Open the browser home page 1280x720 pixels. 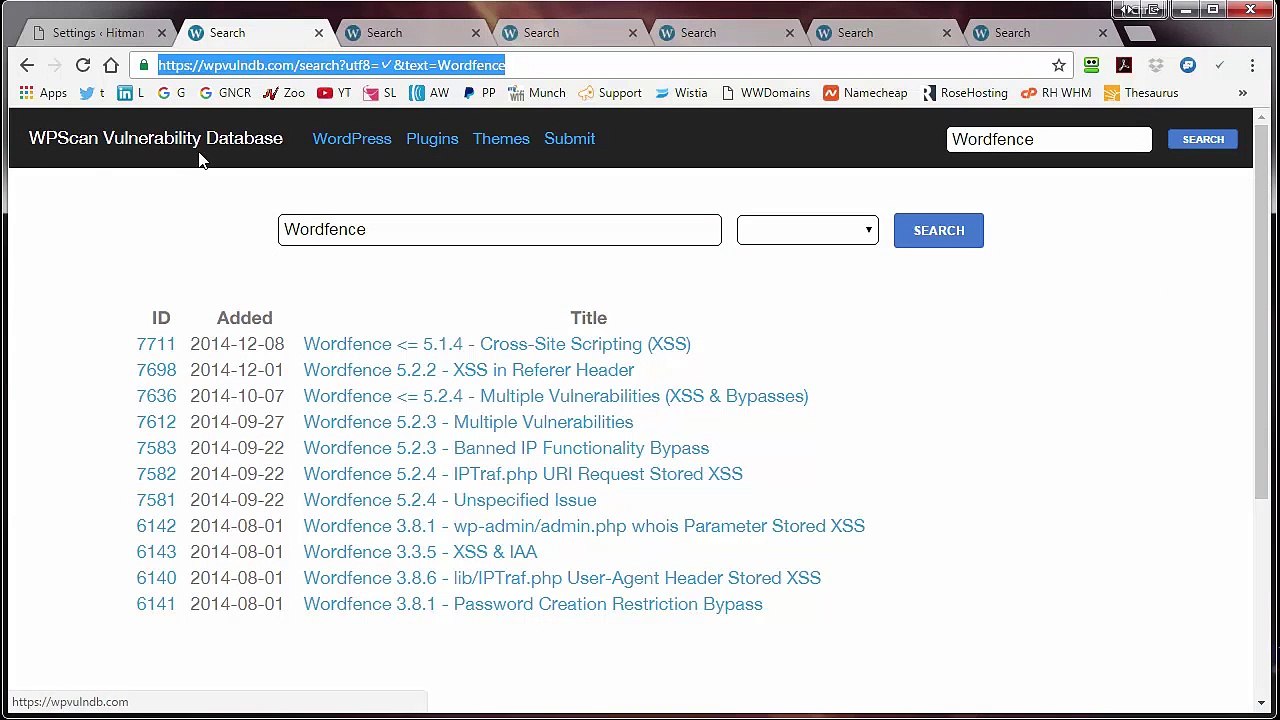coord(111,65)
